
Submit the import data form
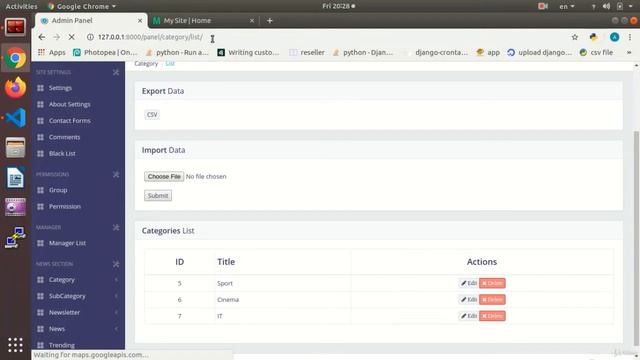pyautogui.click(x=158, y=196)
